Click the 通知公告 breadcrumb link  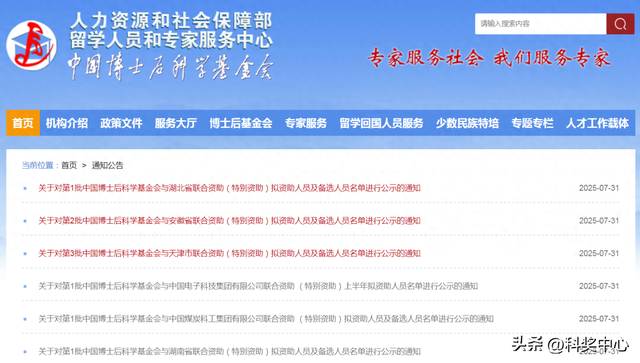point(107,165)
